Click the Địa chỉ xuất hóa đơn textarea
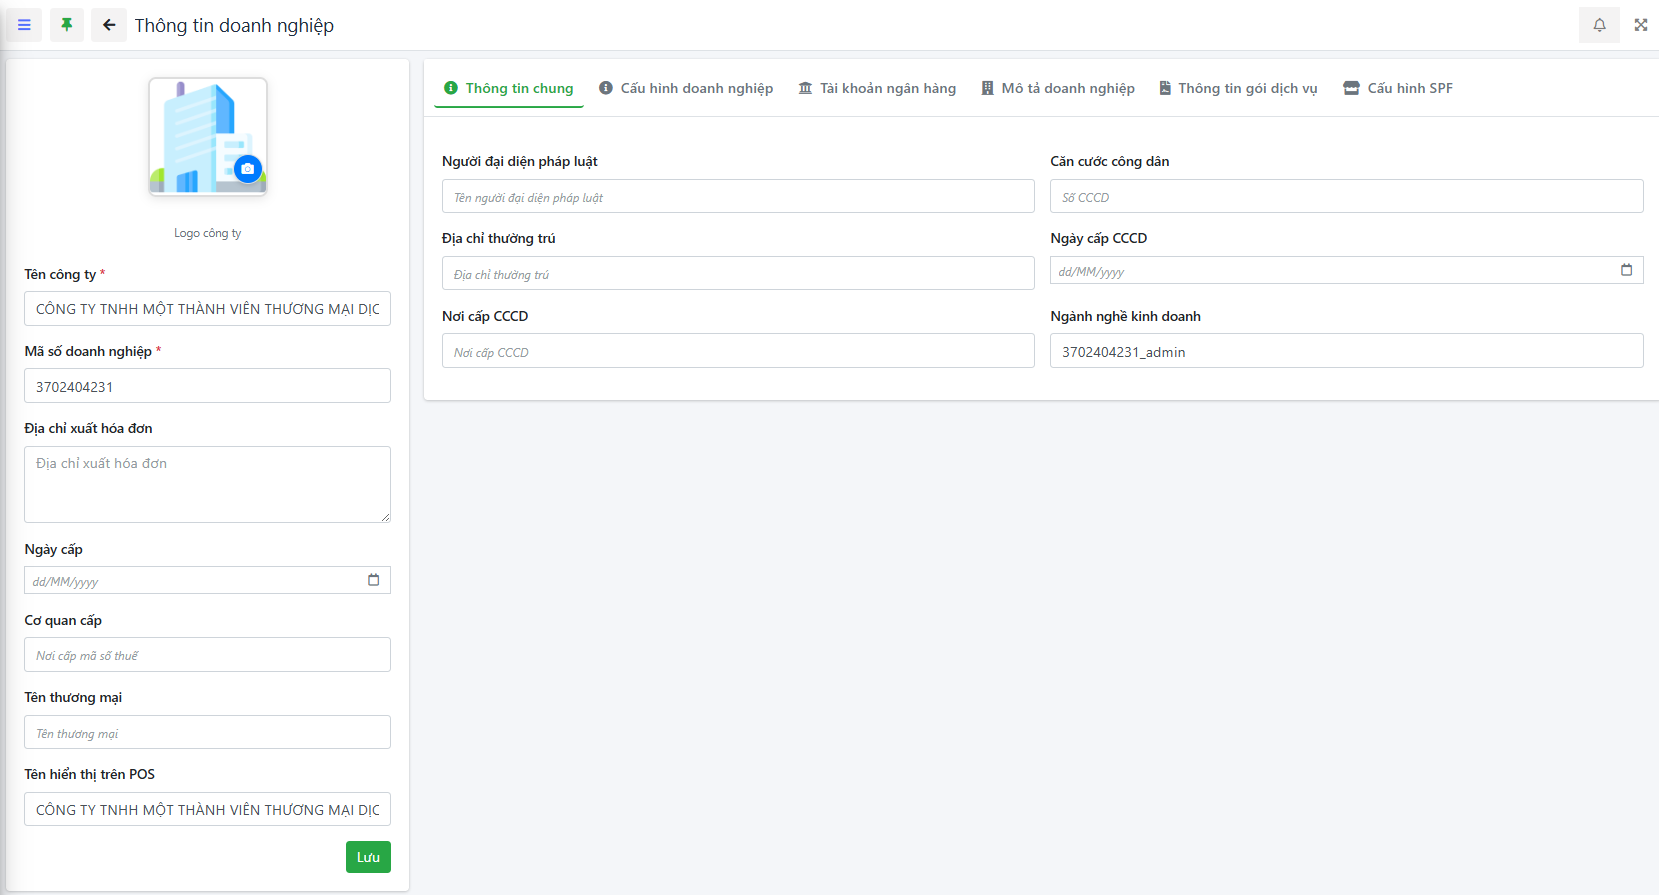Viewport: 1659px width, 895px height. coord(207,484)
